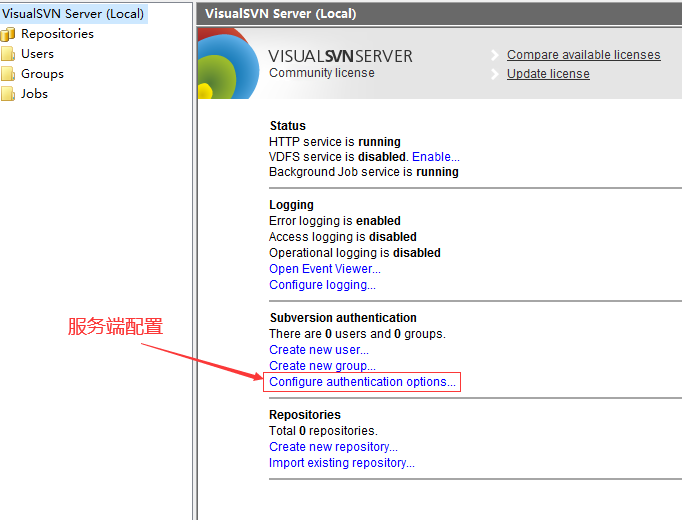The image size is (682, 520).
Task: Click the Jobs folder icon
Action: [8, 94]
